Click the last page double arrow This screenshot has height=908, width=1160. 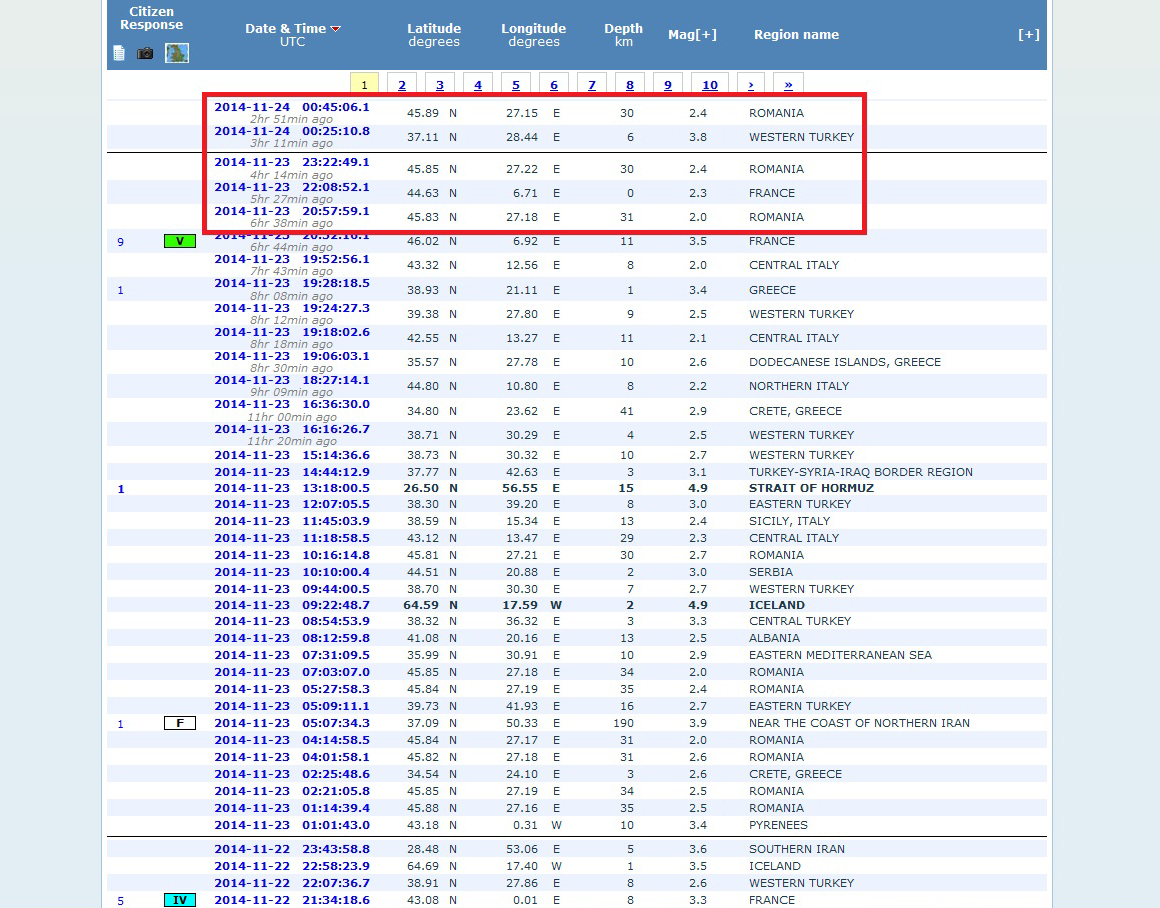click(x=788, y=85)
